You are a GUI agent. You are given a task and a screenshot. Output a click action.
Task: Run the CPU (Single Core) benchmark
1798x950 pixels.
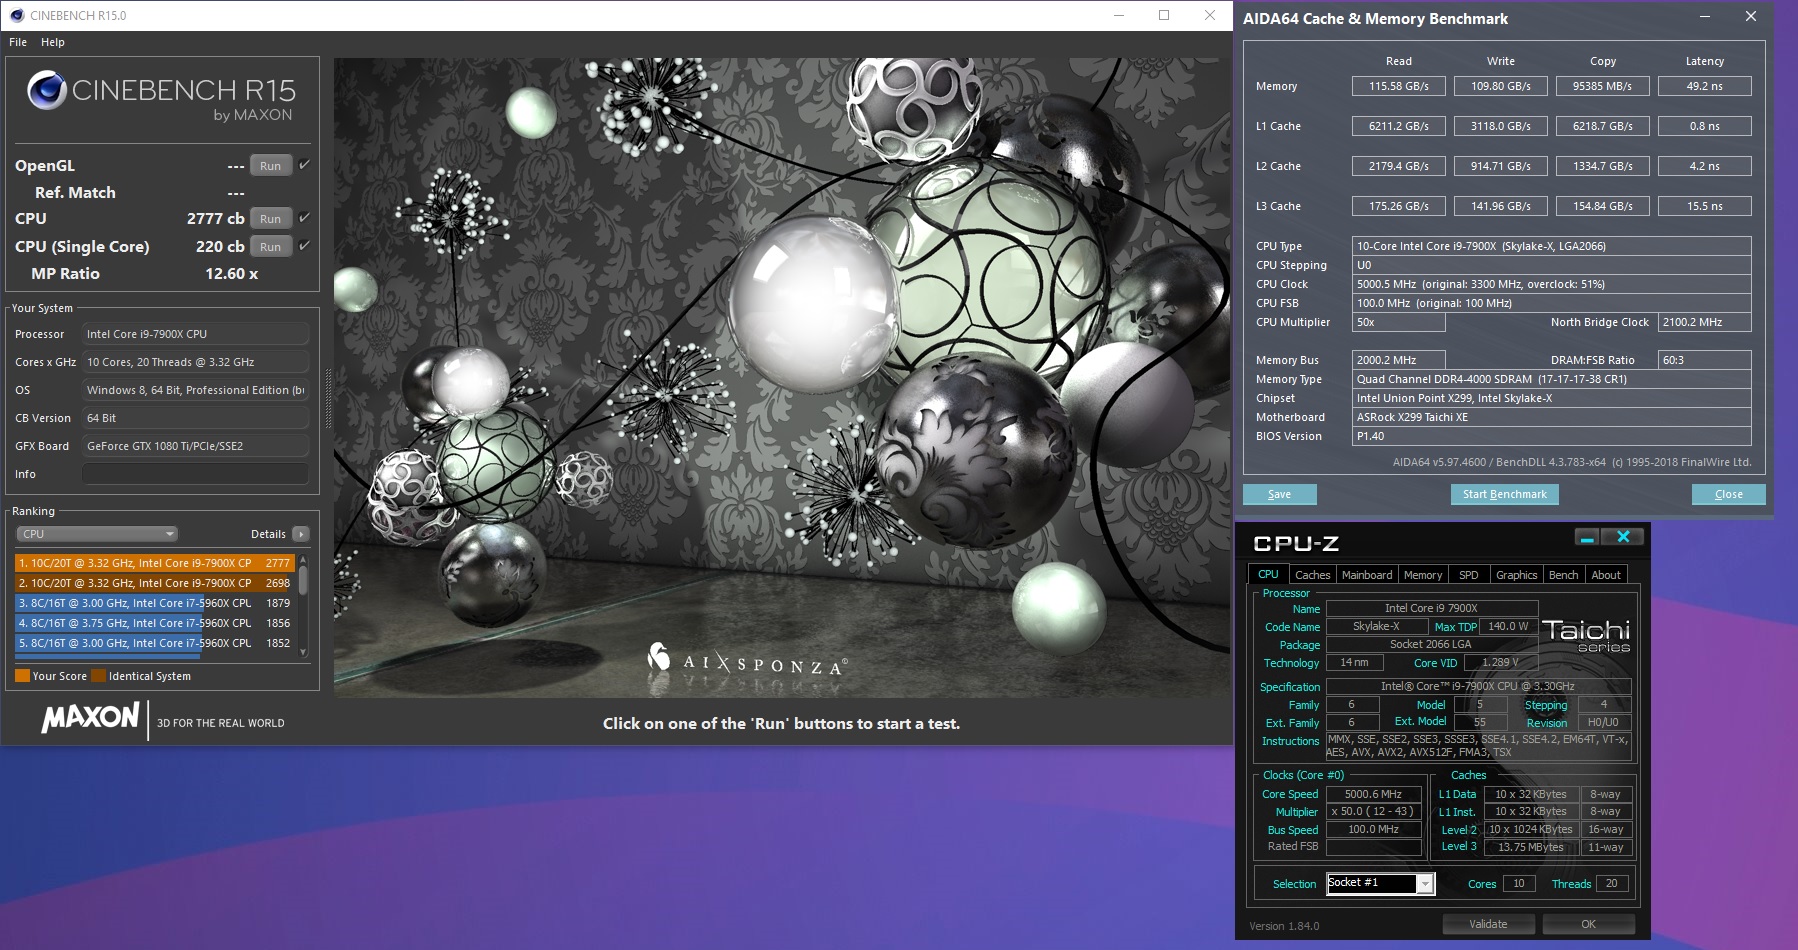[x=270, y=247]
